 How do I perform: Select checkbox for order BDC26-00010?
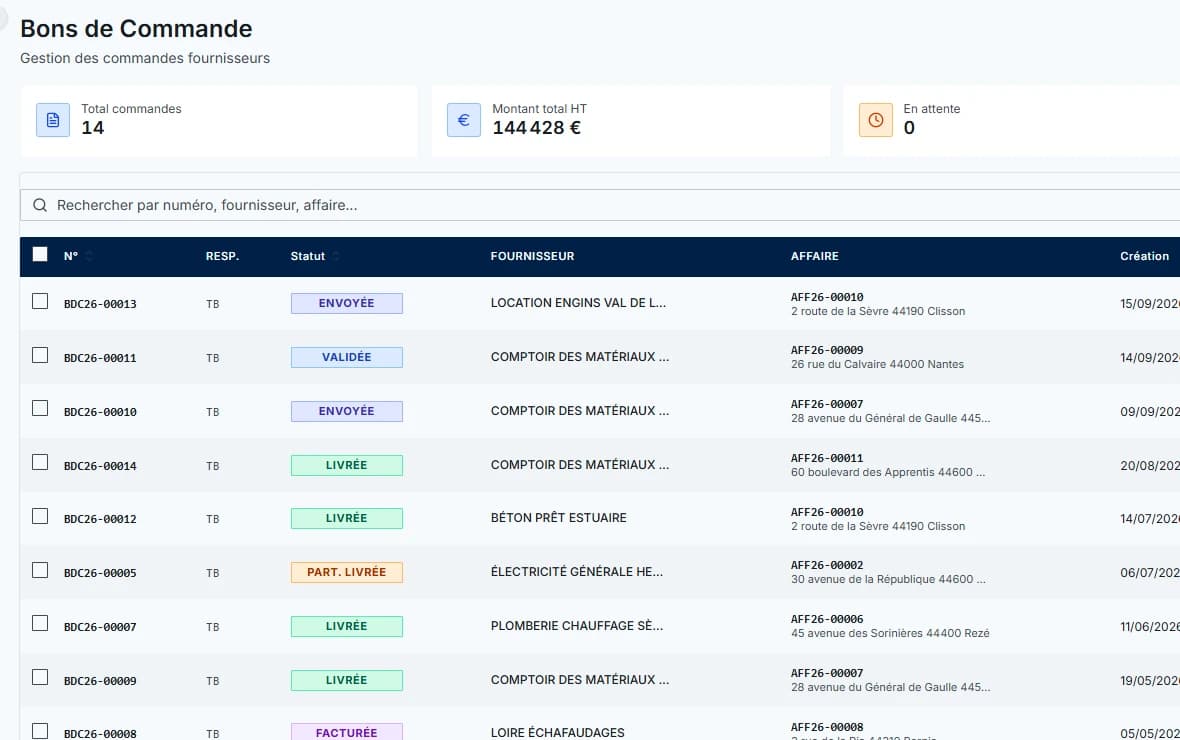(40, 408)
